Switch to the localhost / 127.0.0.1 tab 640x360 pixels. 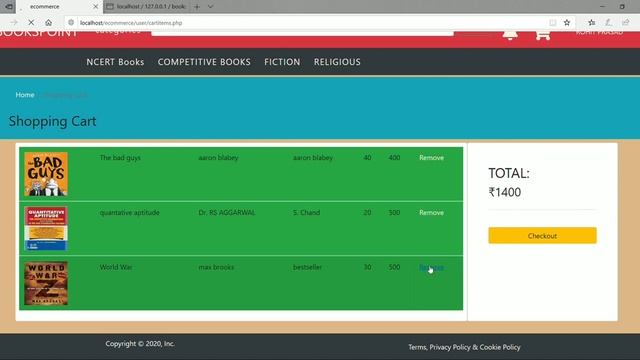(x=147, y=7)
